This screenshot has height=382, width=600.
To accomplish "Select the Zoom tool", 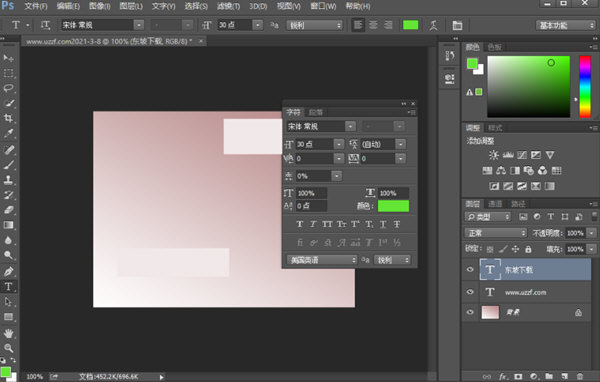I will 8,348.
